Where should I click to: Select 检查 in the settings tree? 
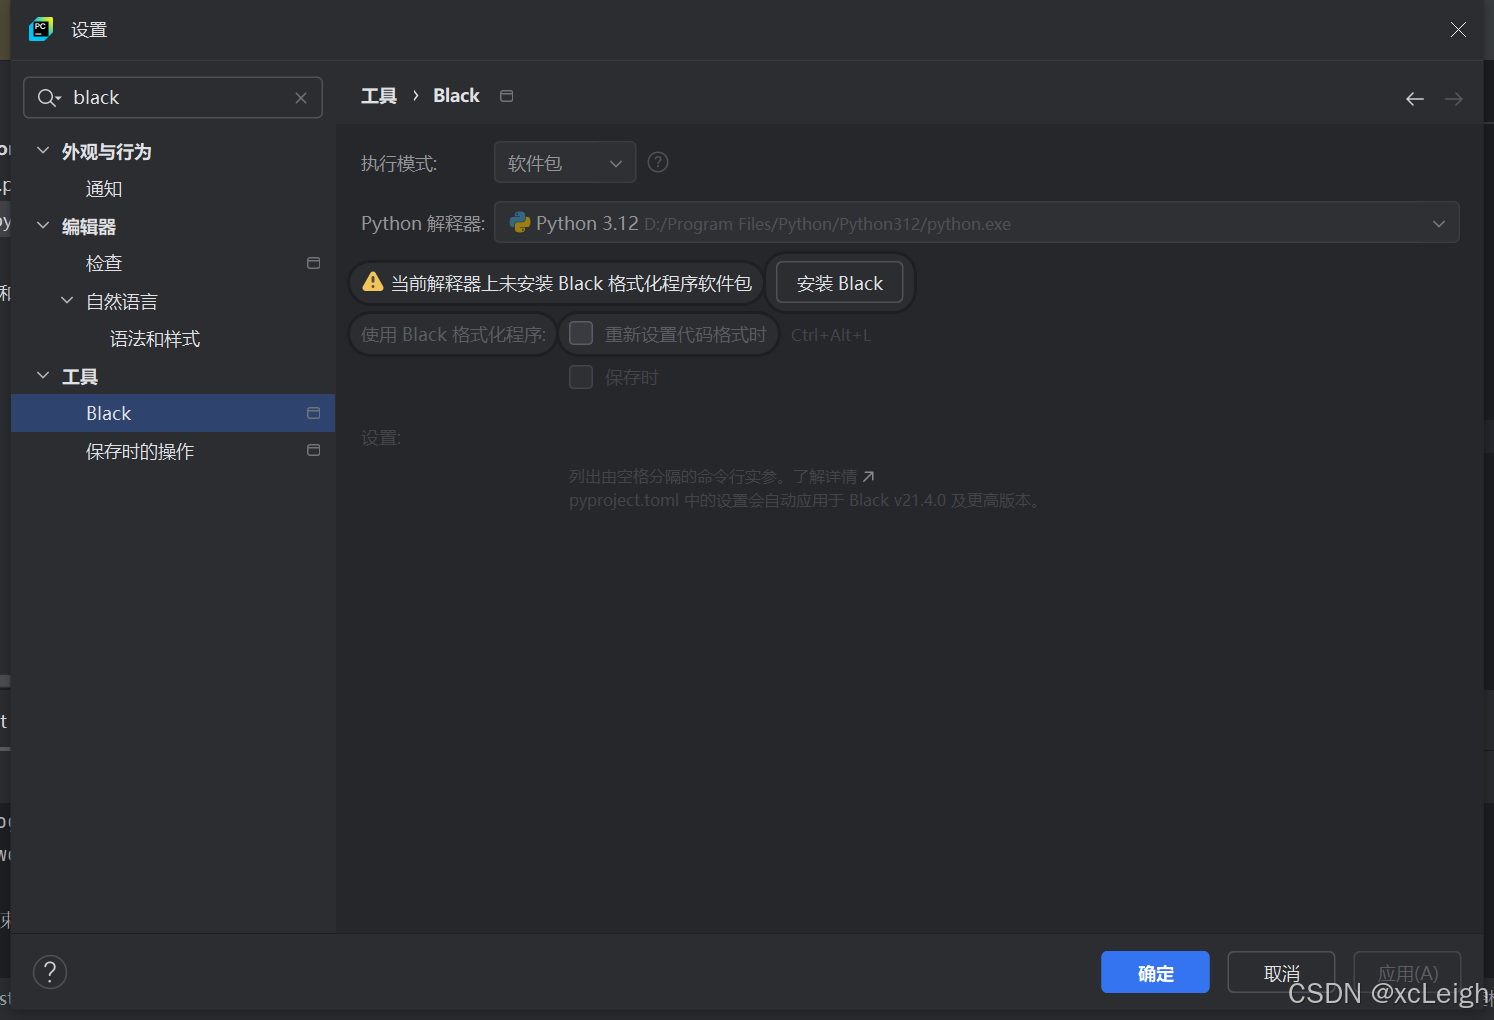click(104, 263)
